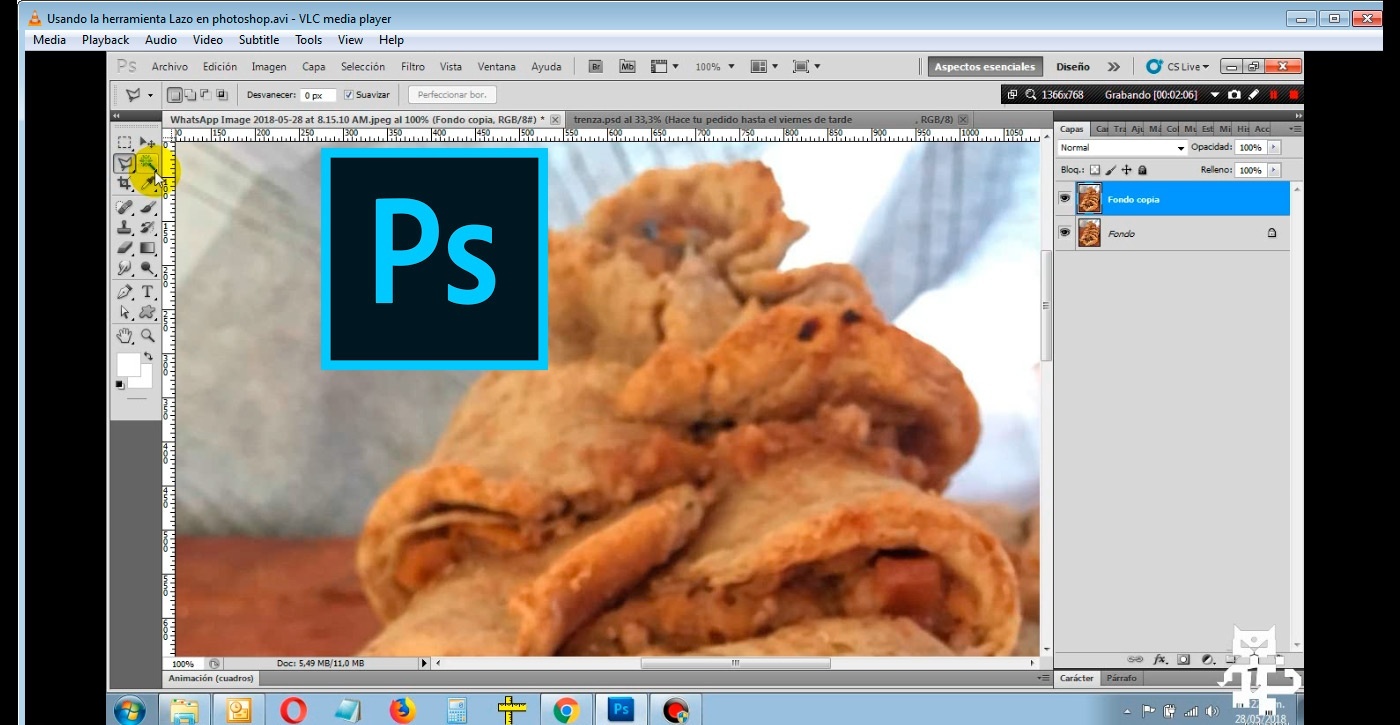Select the Custom Shape tool
The image size is (1400, 725).
(x=148, y=312)
